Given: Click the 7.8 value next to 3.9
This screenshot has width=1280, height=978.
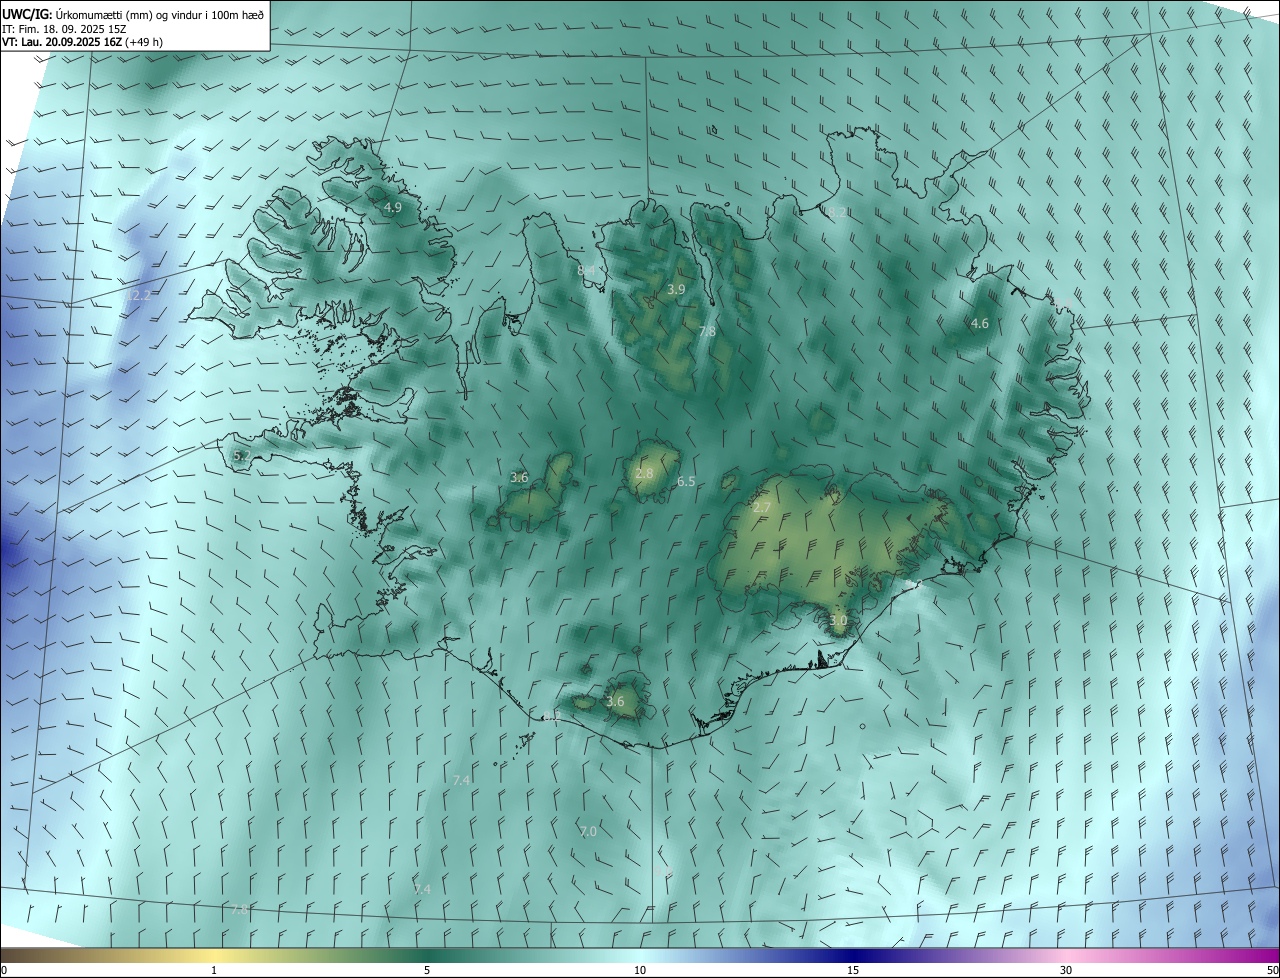Looking at the screenshot, I should tap(707, 331).
